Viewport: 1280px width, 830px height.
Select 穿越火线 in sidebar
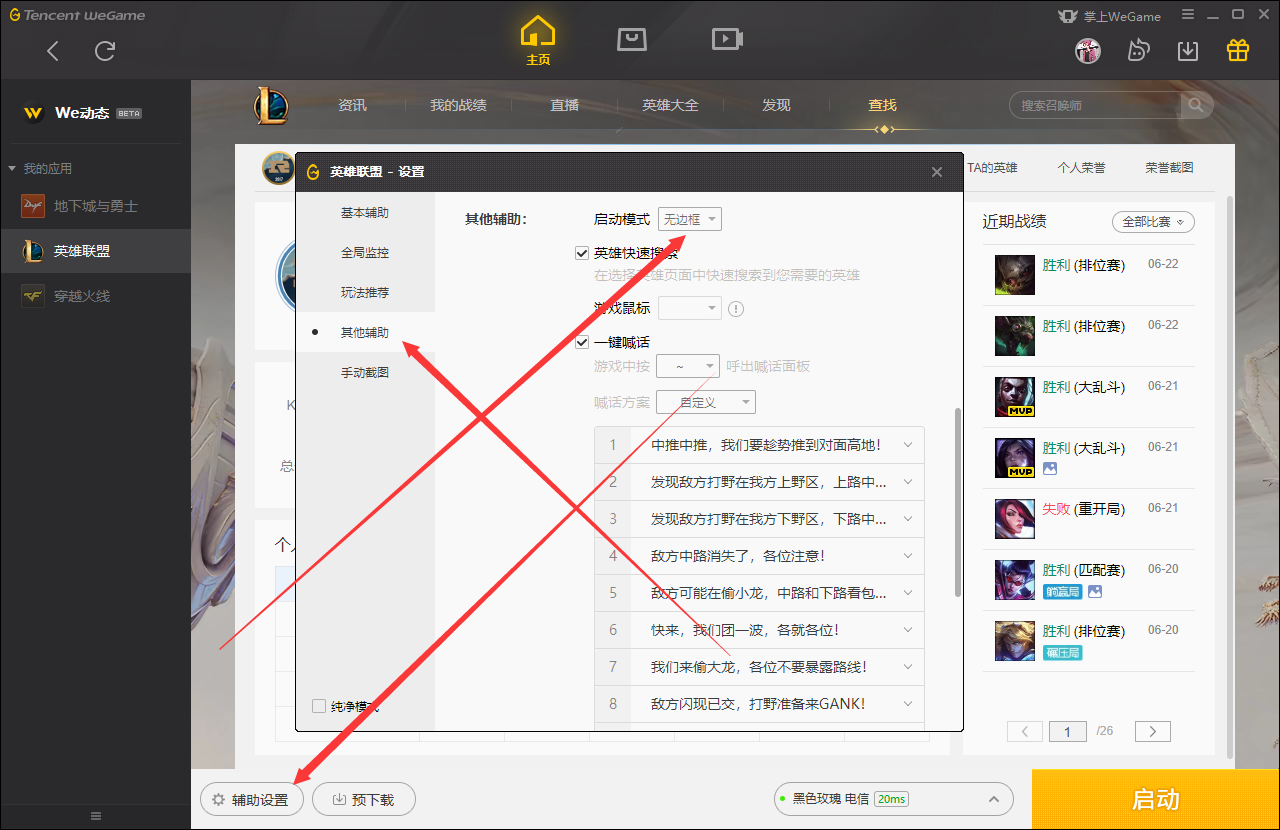coord(95,296)
